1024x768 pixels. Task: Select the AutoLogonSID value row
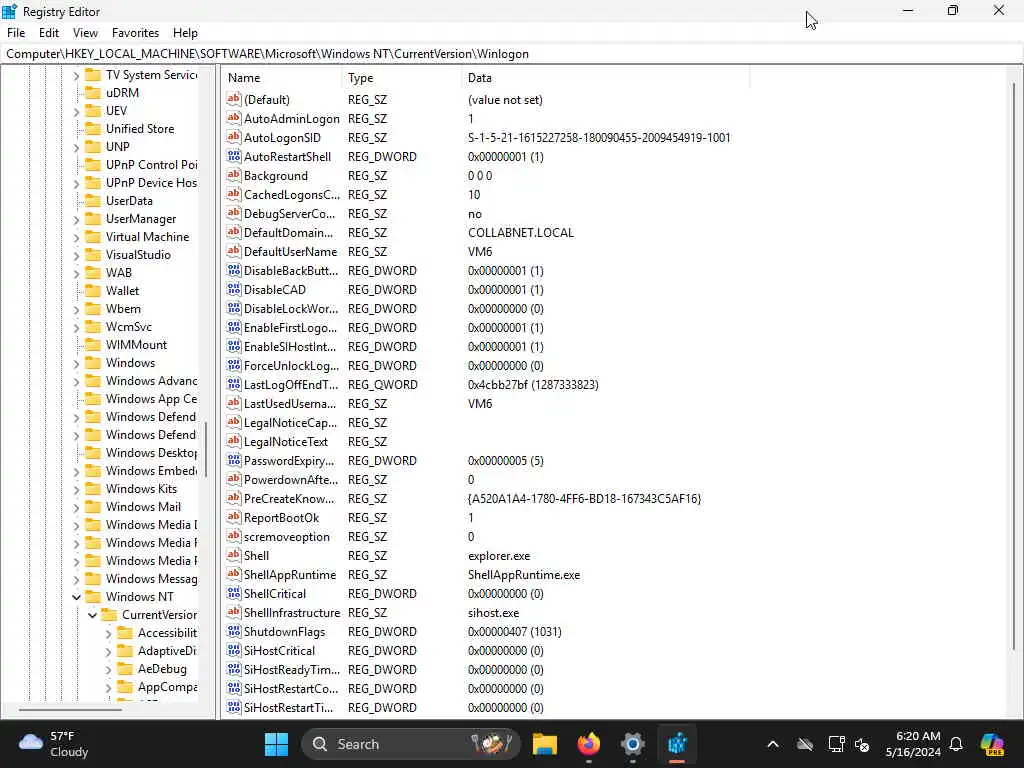478,137
